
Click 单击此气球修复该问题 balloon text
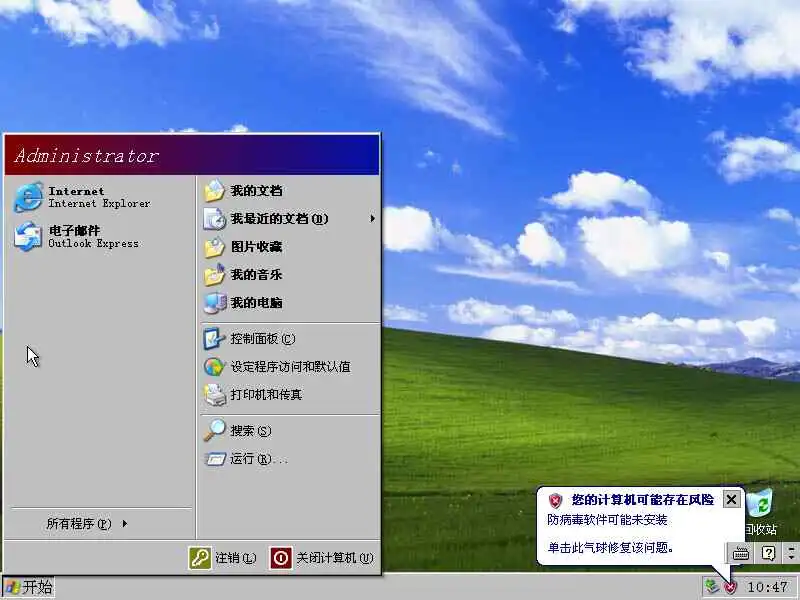[x=611, y=548]
